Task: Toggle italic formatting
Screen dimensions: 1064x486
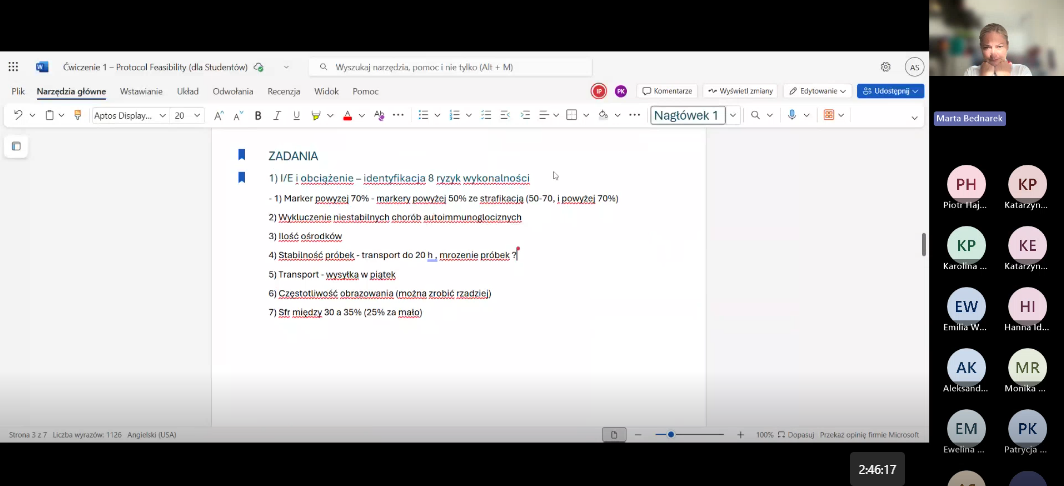Action: 277,116
